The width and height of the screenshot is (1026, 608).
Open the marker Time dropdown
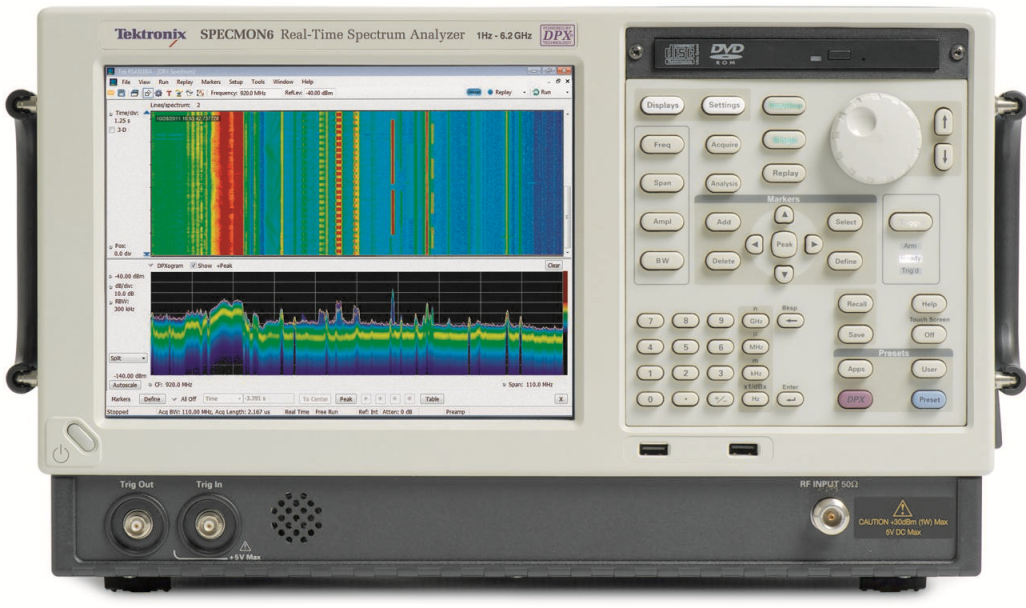(x=238, y=398)
